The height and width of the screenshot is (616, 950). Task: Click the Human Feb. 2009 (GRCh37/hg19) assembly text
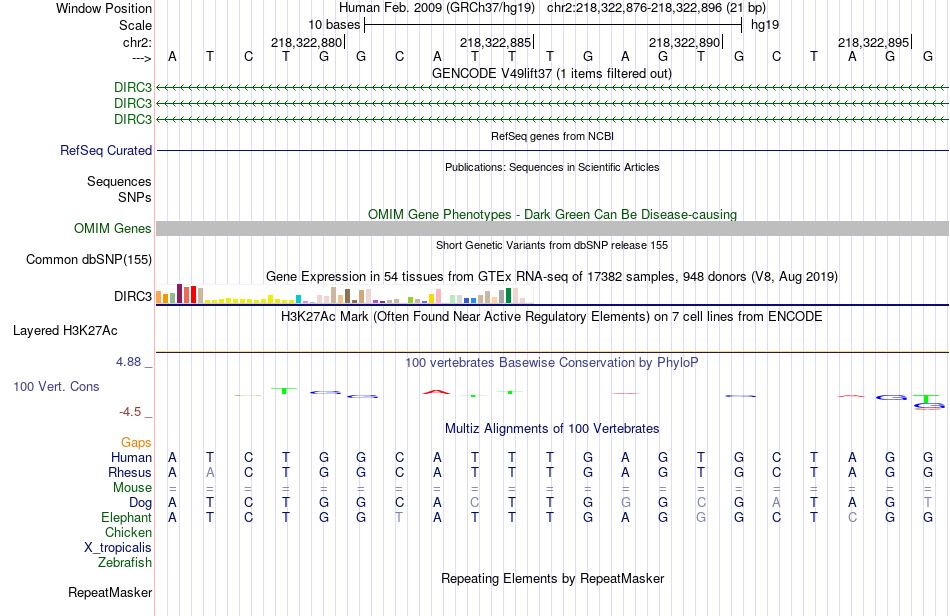437,8
